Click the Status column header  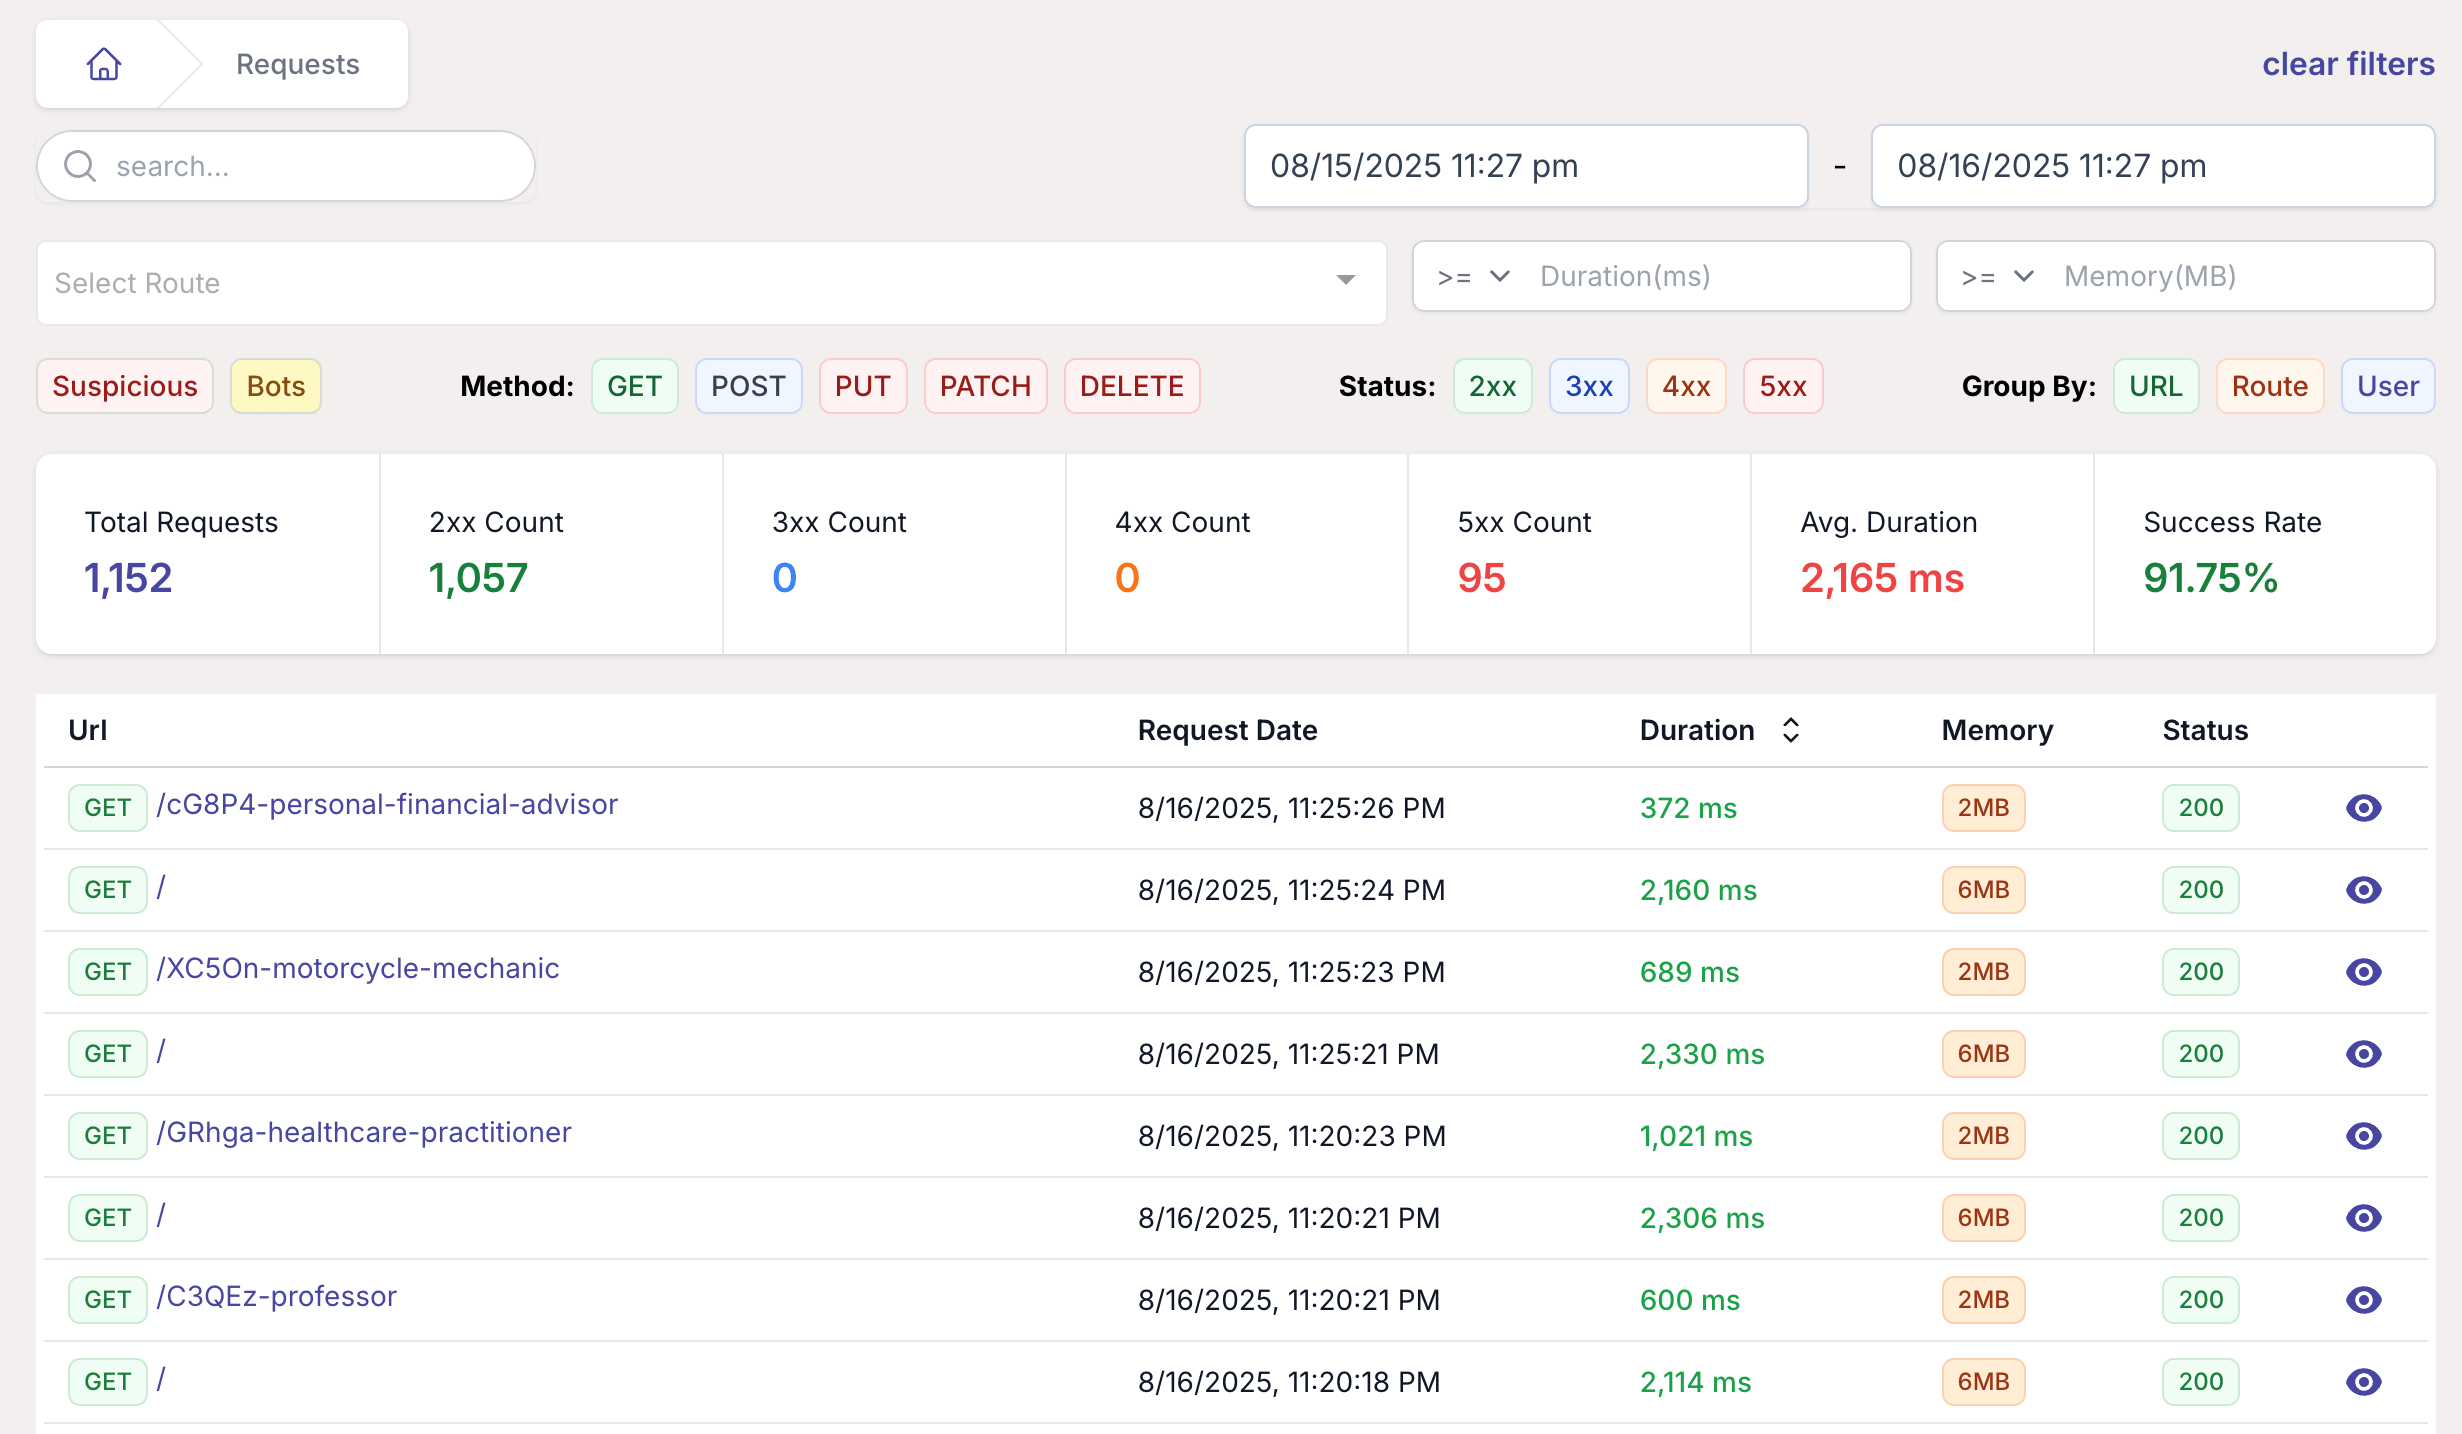click(2205, 730)
